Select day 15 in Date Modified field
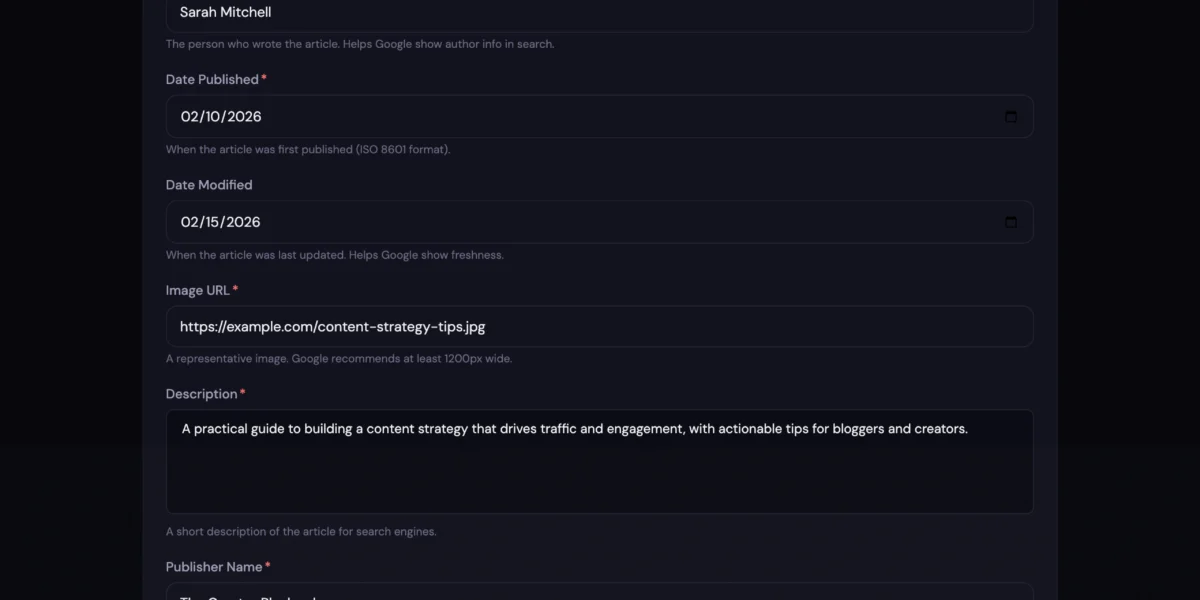Screen dimensions: 1200x600 point(212,222)
